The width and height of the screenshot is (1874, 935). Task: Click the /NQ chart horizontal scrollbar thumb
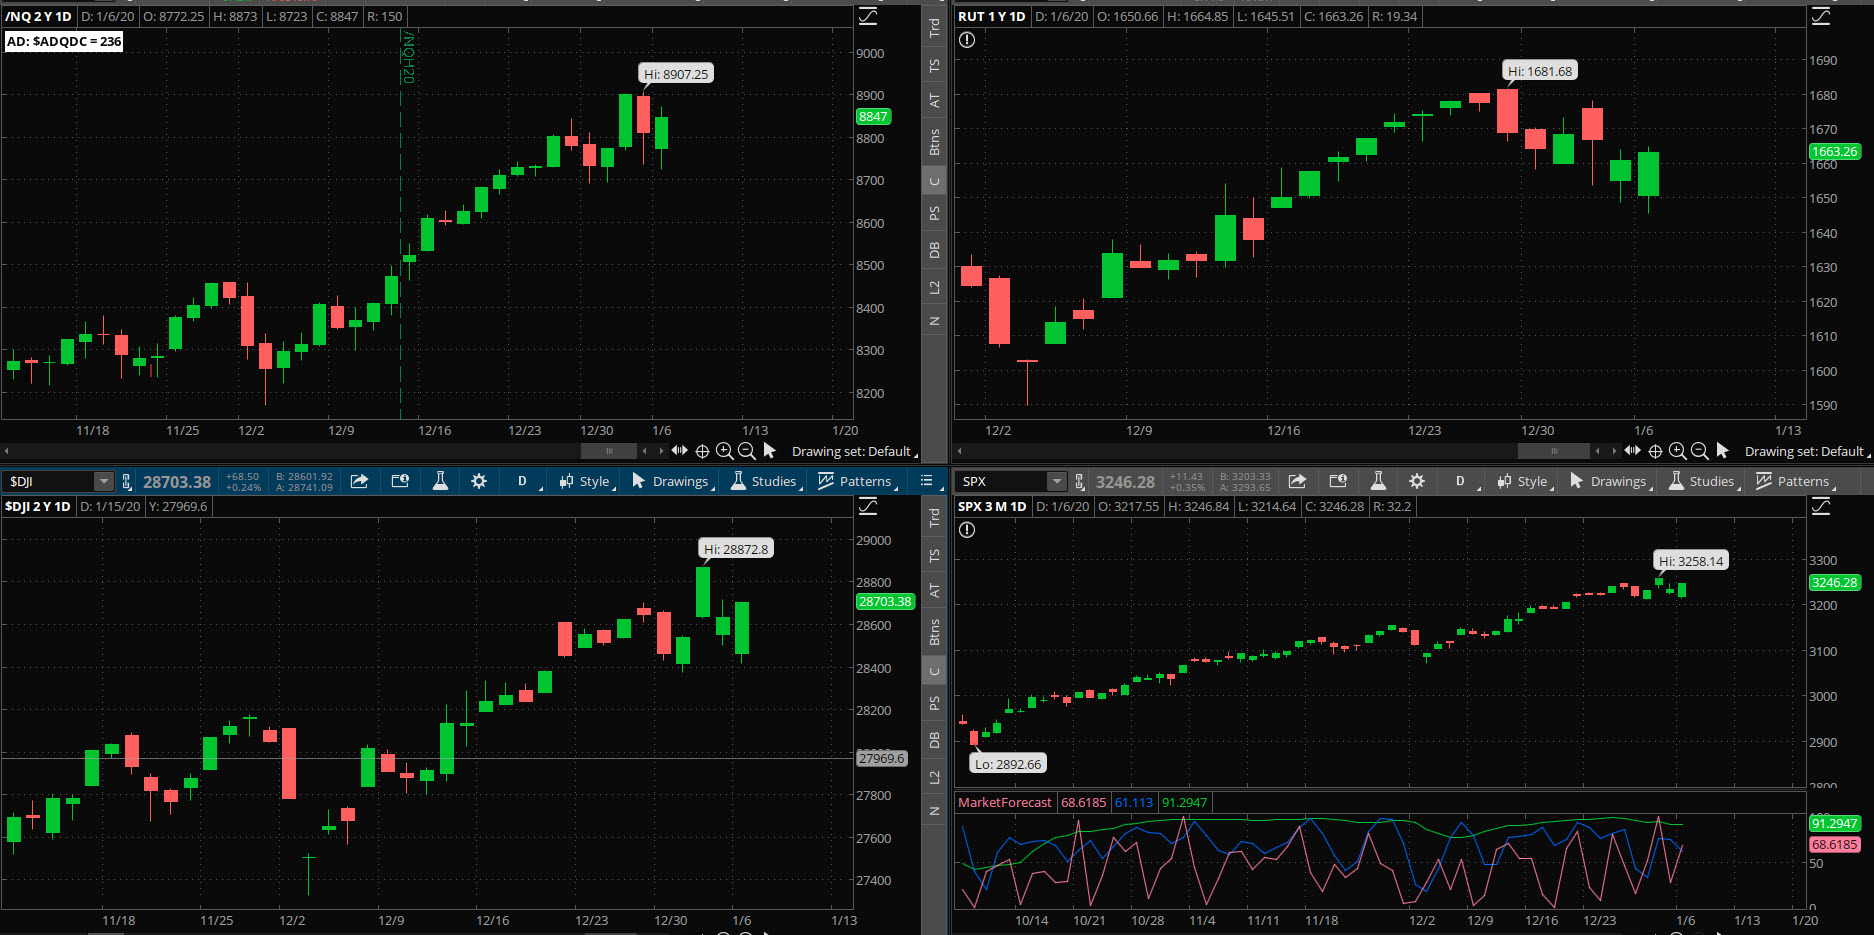(x=609, y=451)
